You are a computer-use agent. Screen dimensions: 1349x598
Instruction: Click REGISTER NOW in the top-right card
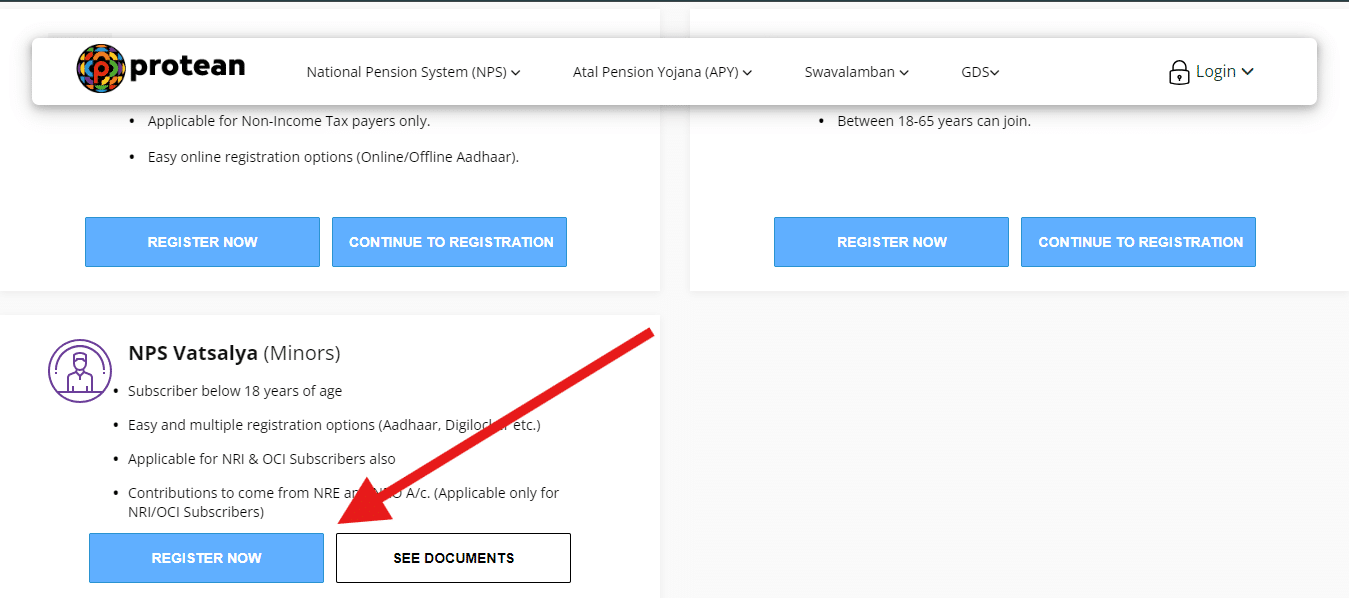[x=891, y=241]
